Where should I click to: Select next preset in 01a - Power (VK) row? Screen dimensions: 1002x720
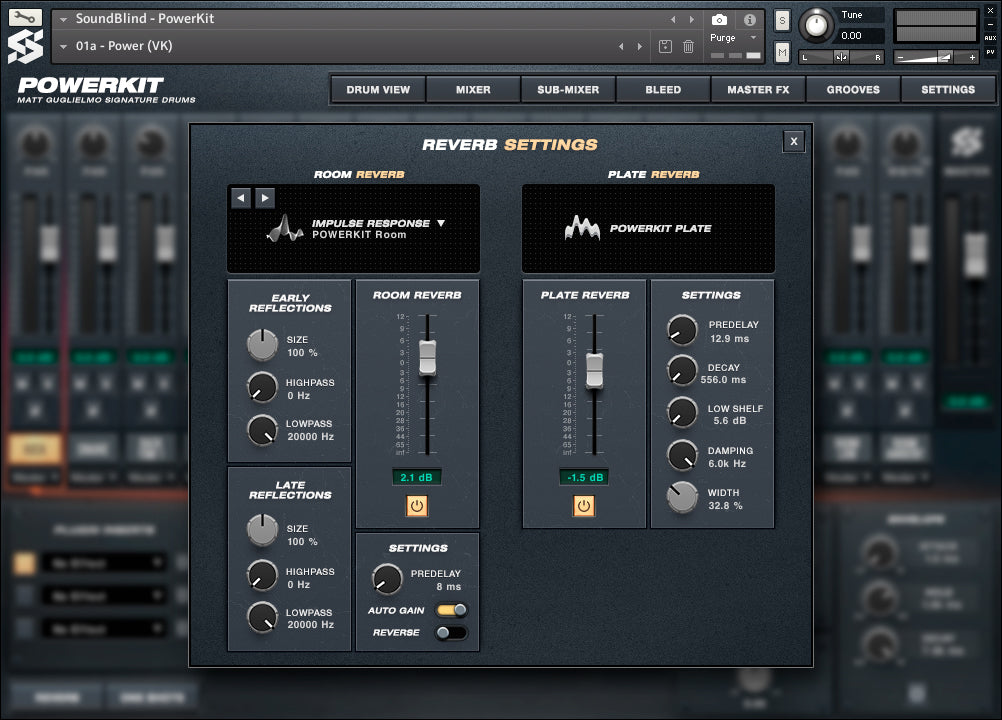coord(640,46)
